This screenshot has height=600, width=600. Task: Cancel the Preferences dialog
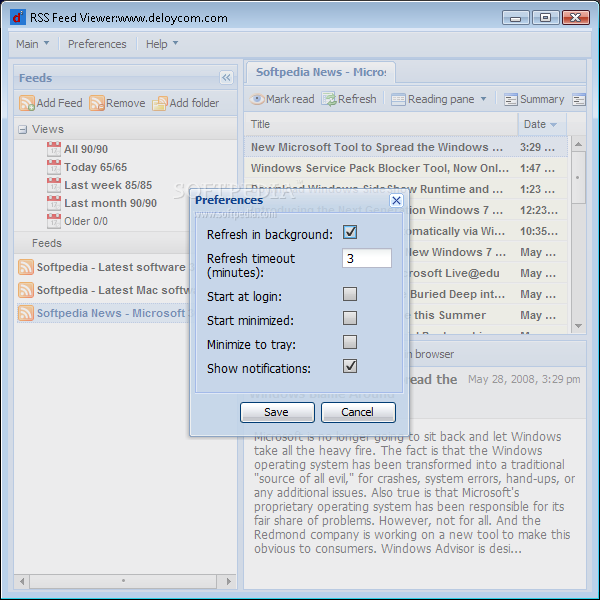click(x=358, y=412)
